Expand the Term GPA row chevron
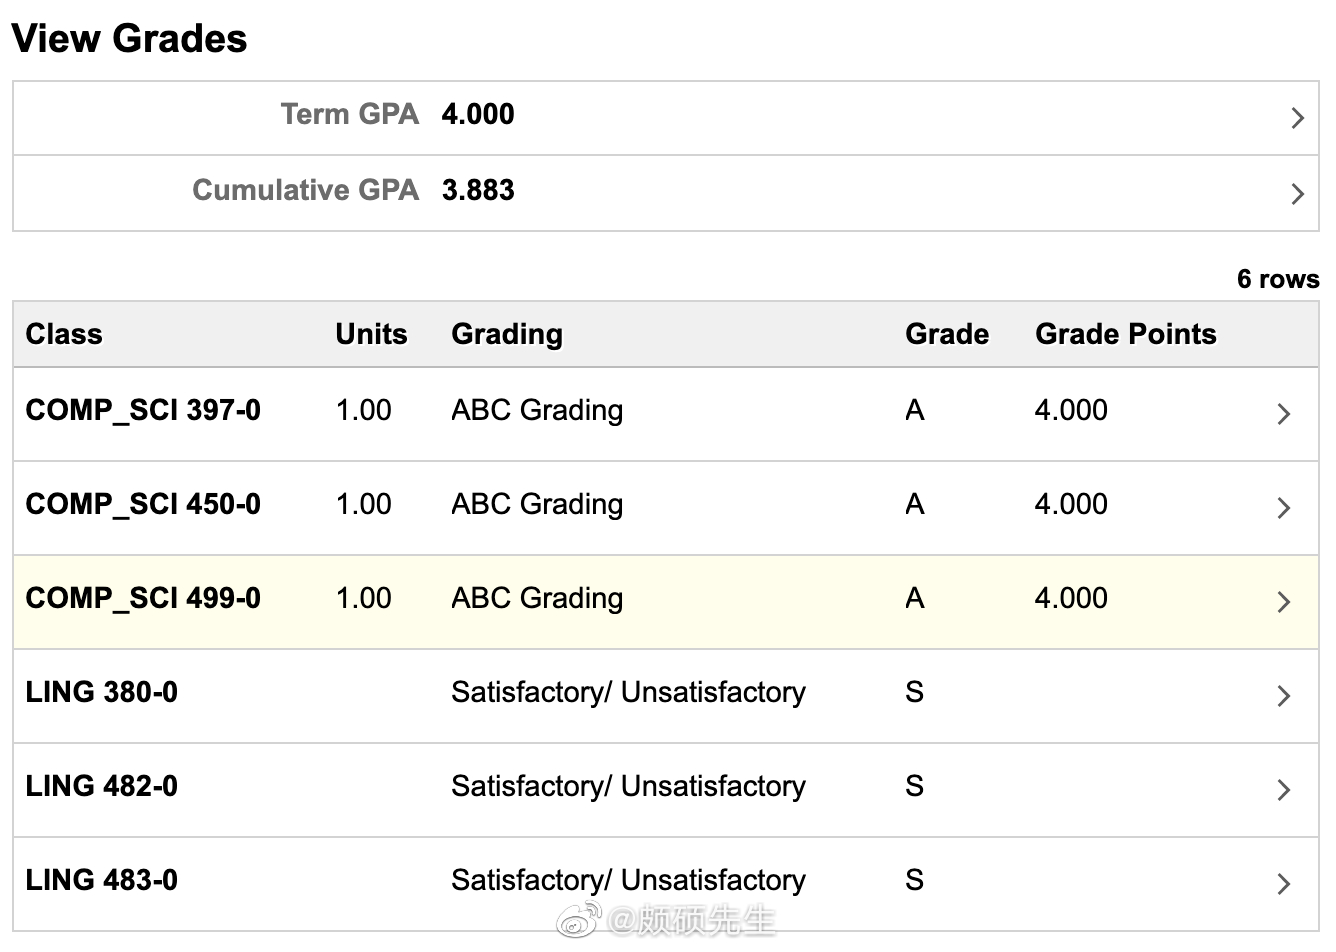 (1297, 118)
